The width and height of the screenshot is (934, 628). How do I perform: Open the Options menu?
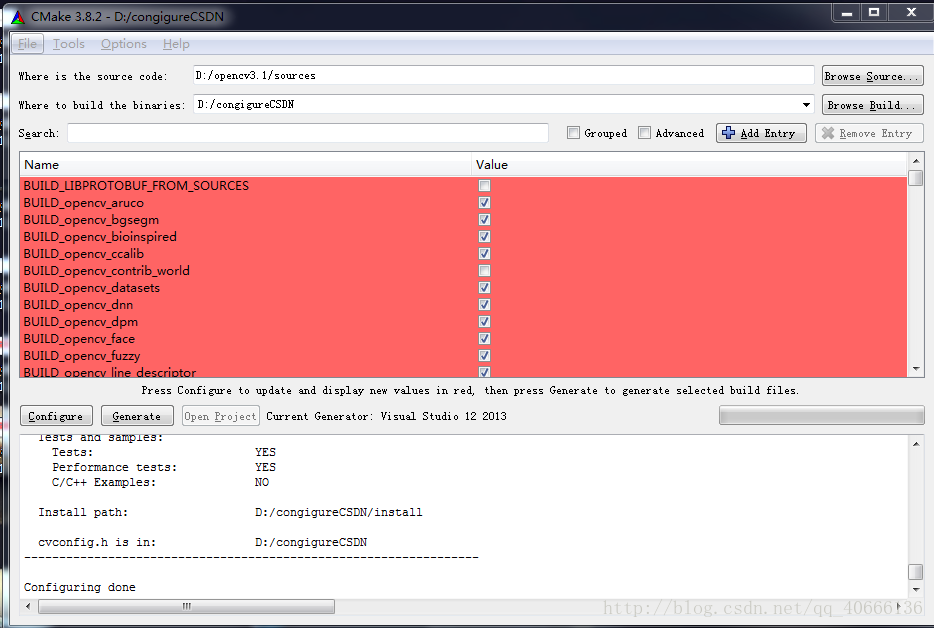coord(123,44)
